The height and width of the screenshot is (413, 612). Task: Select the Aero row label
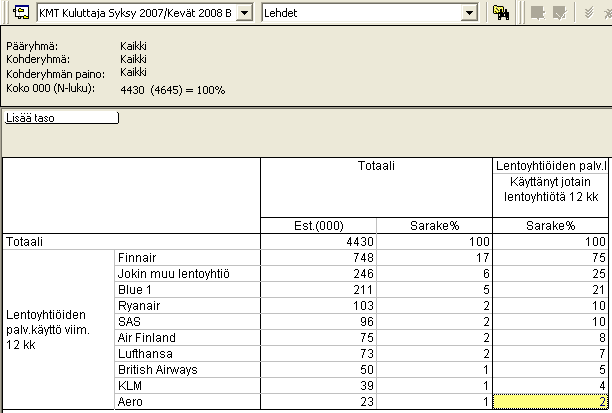pos(187,402)
